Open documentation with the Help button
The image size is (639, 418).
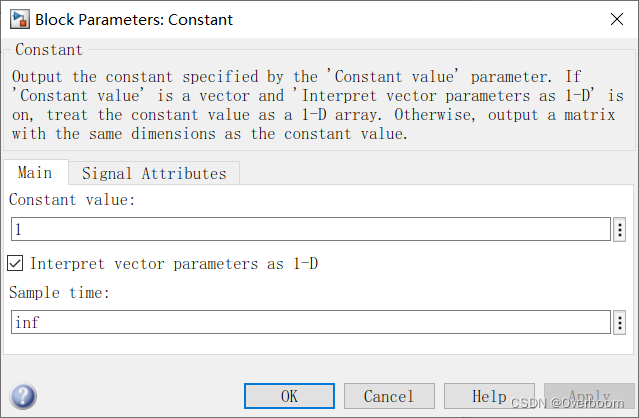(489, 396)
